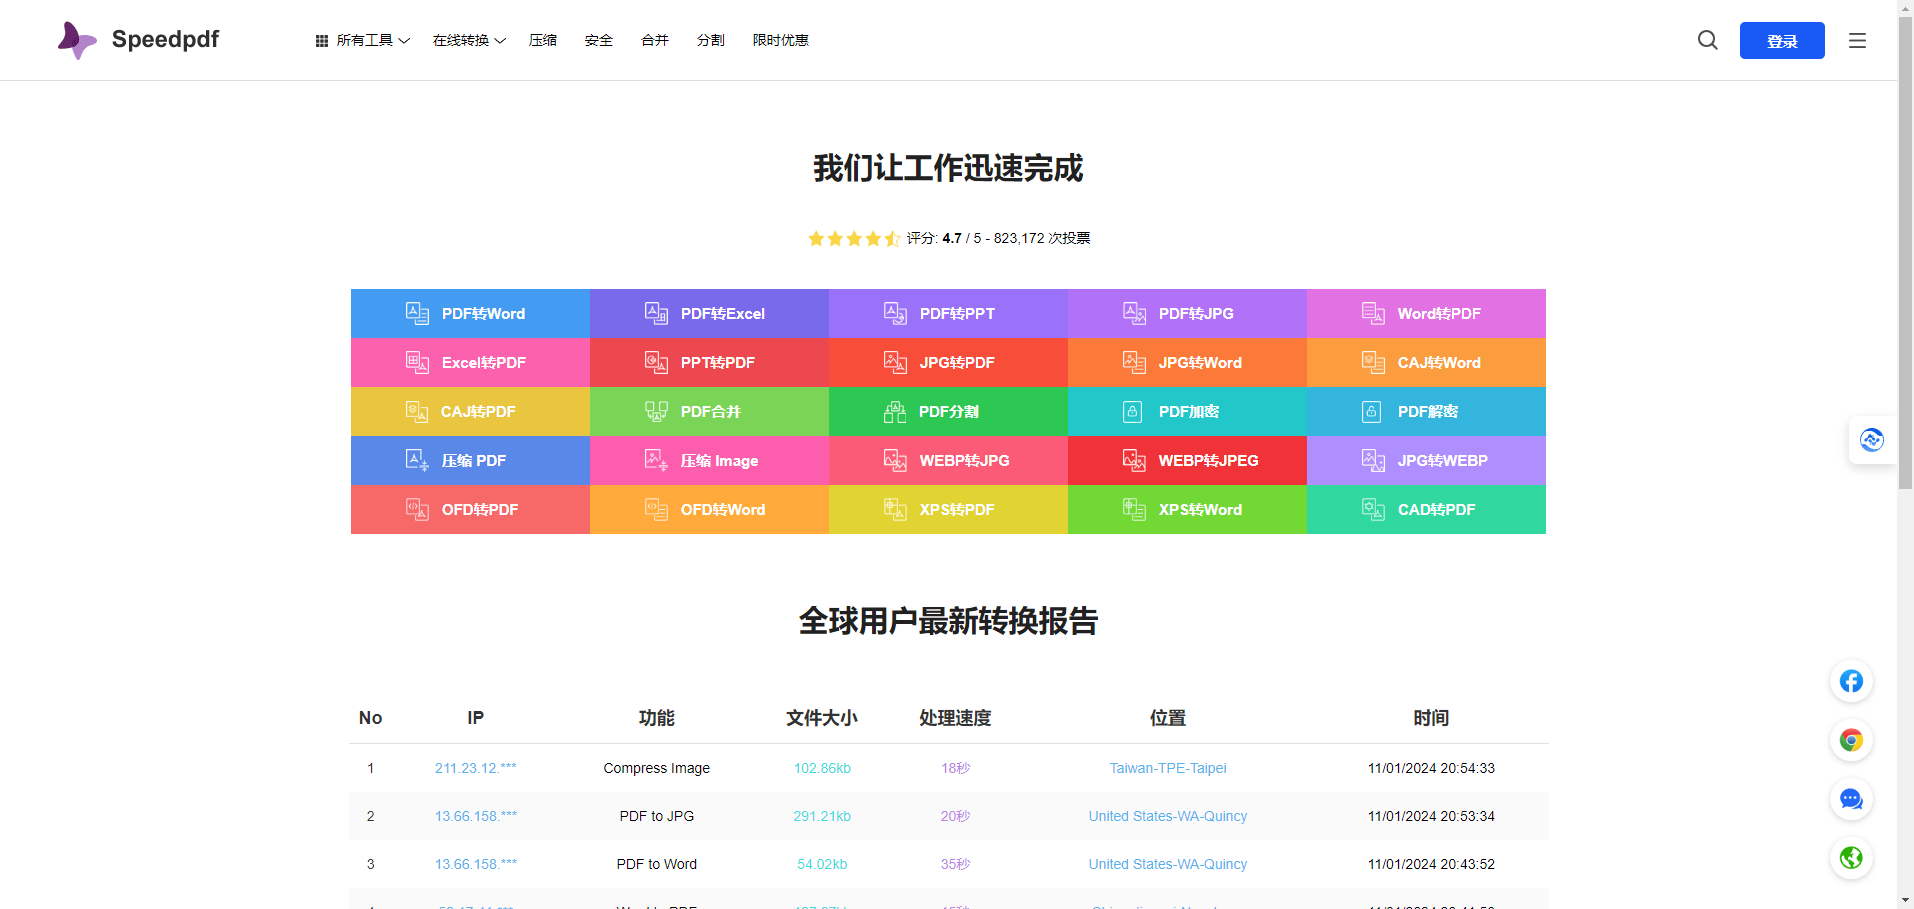Expand the 所有工具 dropdown
1914x909 pixels.
[x=363, y=40]
